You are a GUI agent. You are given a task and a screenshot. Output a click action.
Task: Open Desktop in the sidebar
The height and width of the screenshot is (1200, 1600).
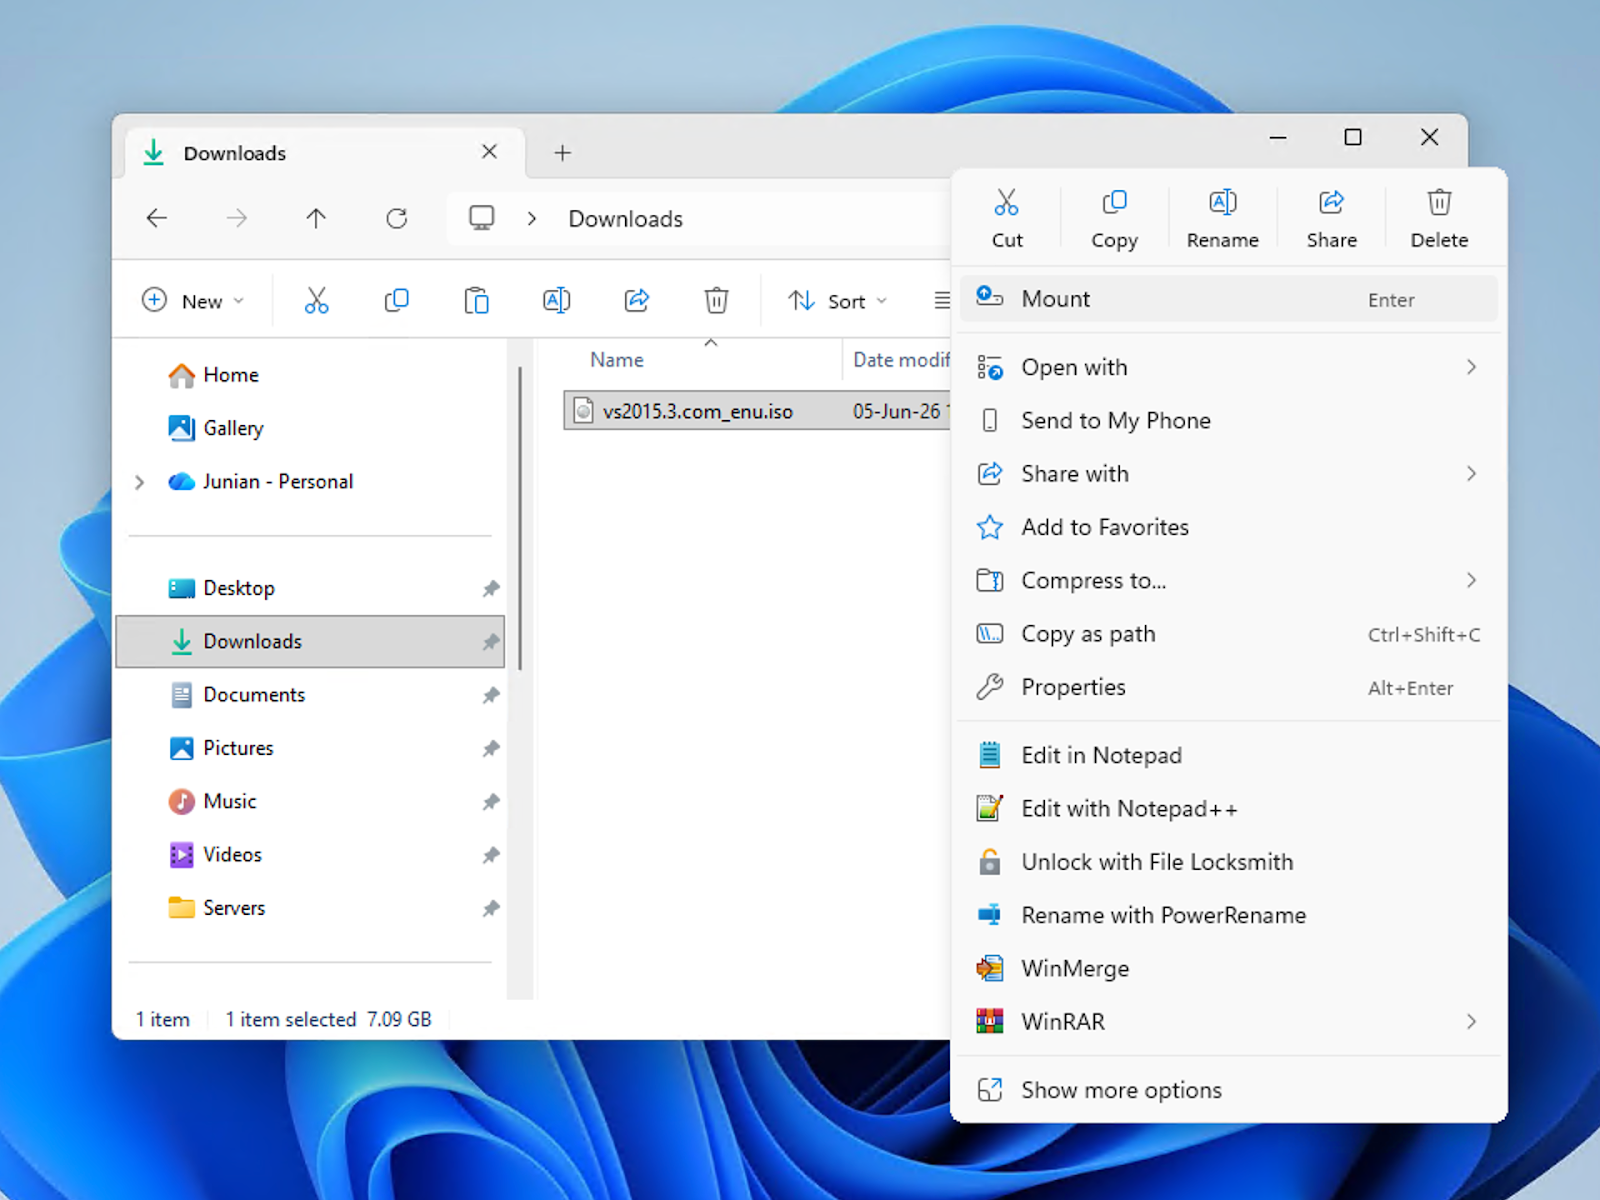[x=310, y=588]
